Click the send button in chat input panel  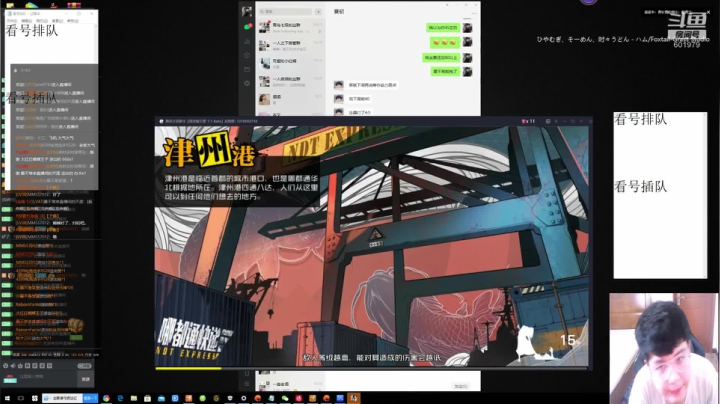pyautogui.click(x=85, y=379)
